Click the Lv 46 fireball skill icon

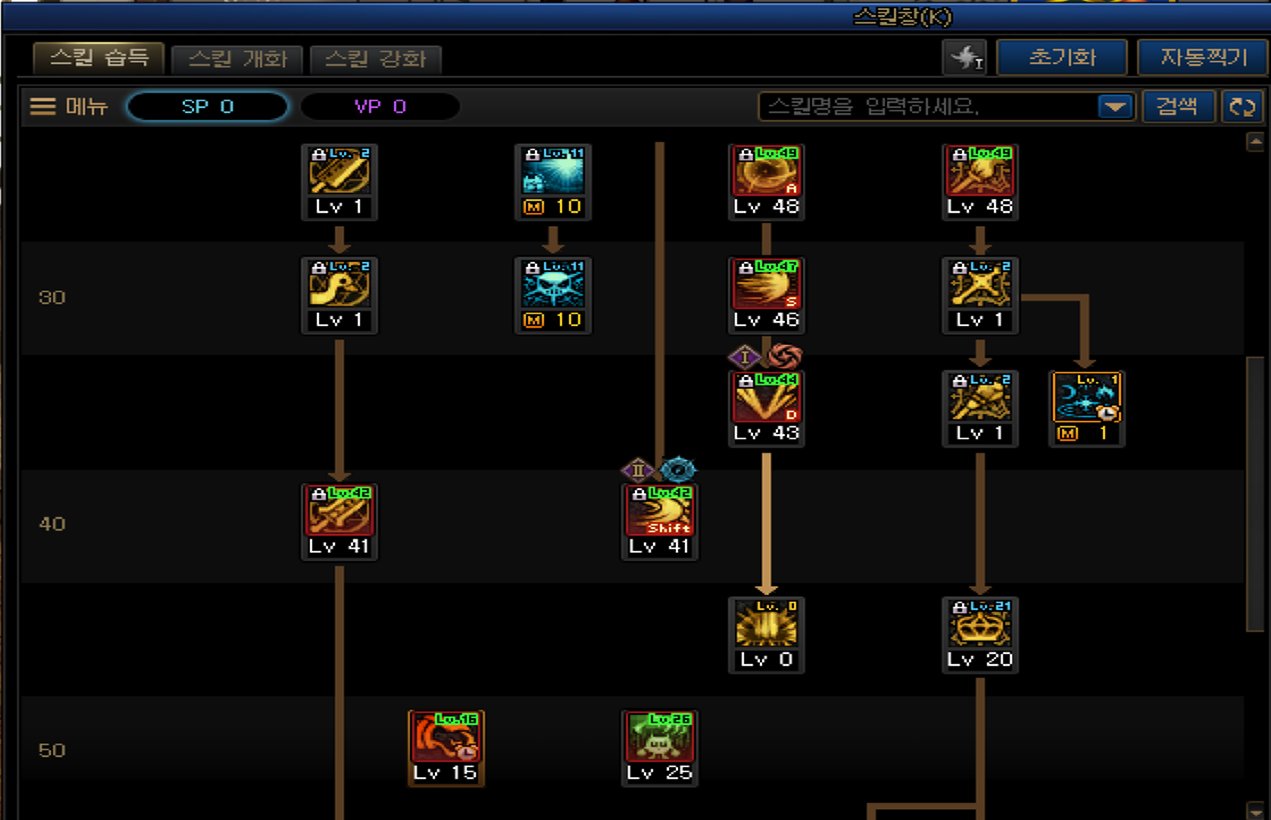[x=766, y=285]
